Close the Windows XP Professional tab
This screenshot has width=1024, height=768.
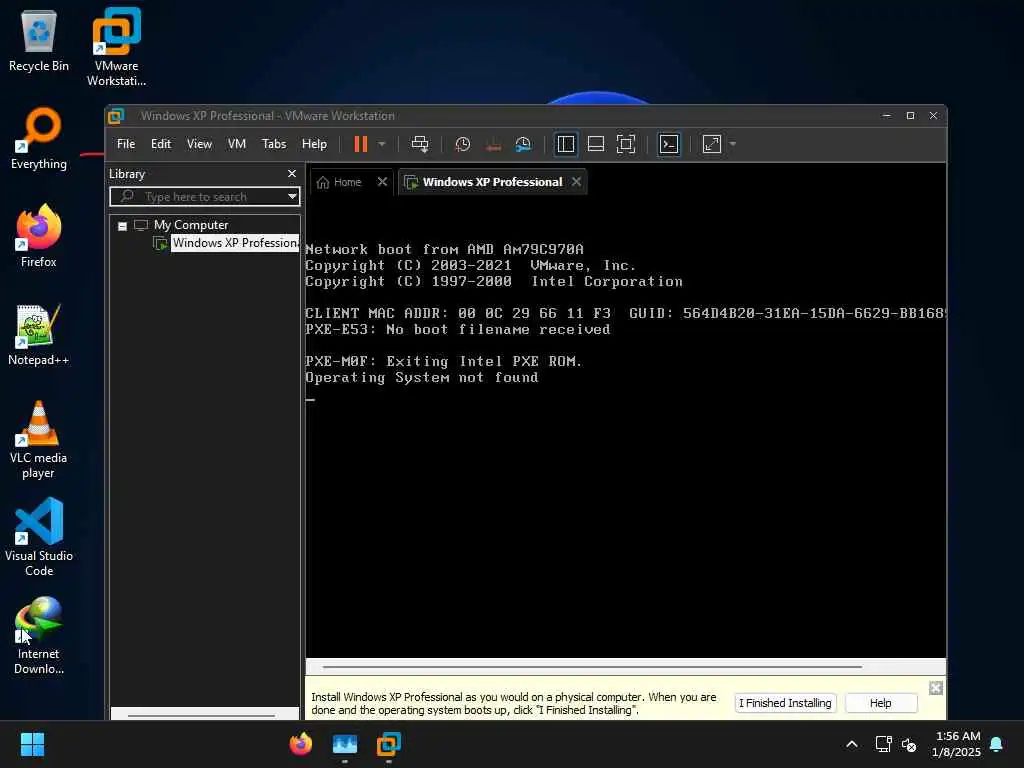(576, 182)
